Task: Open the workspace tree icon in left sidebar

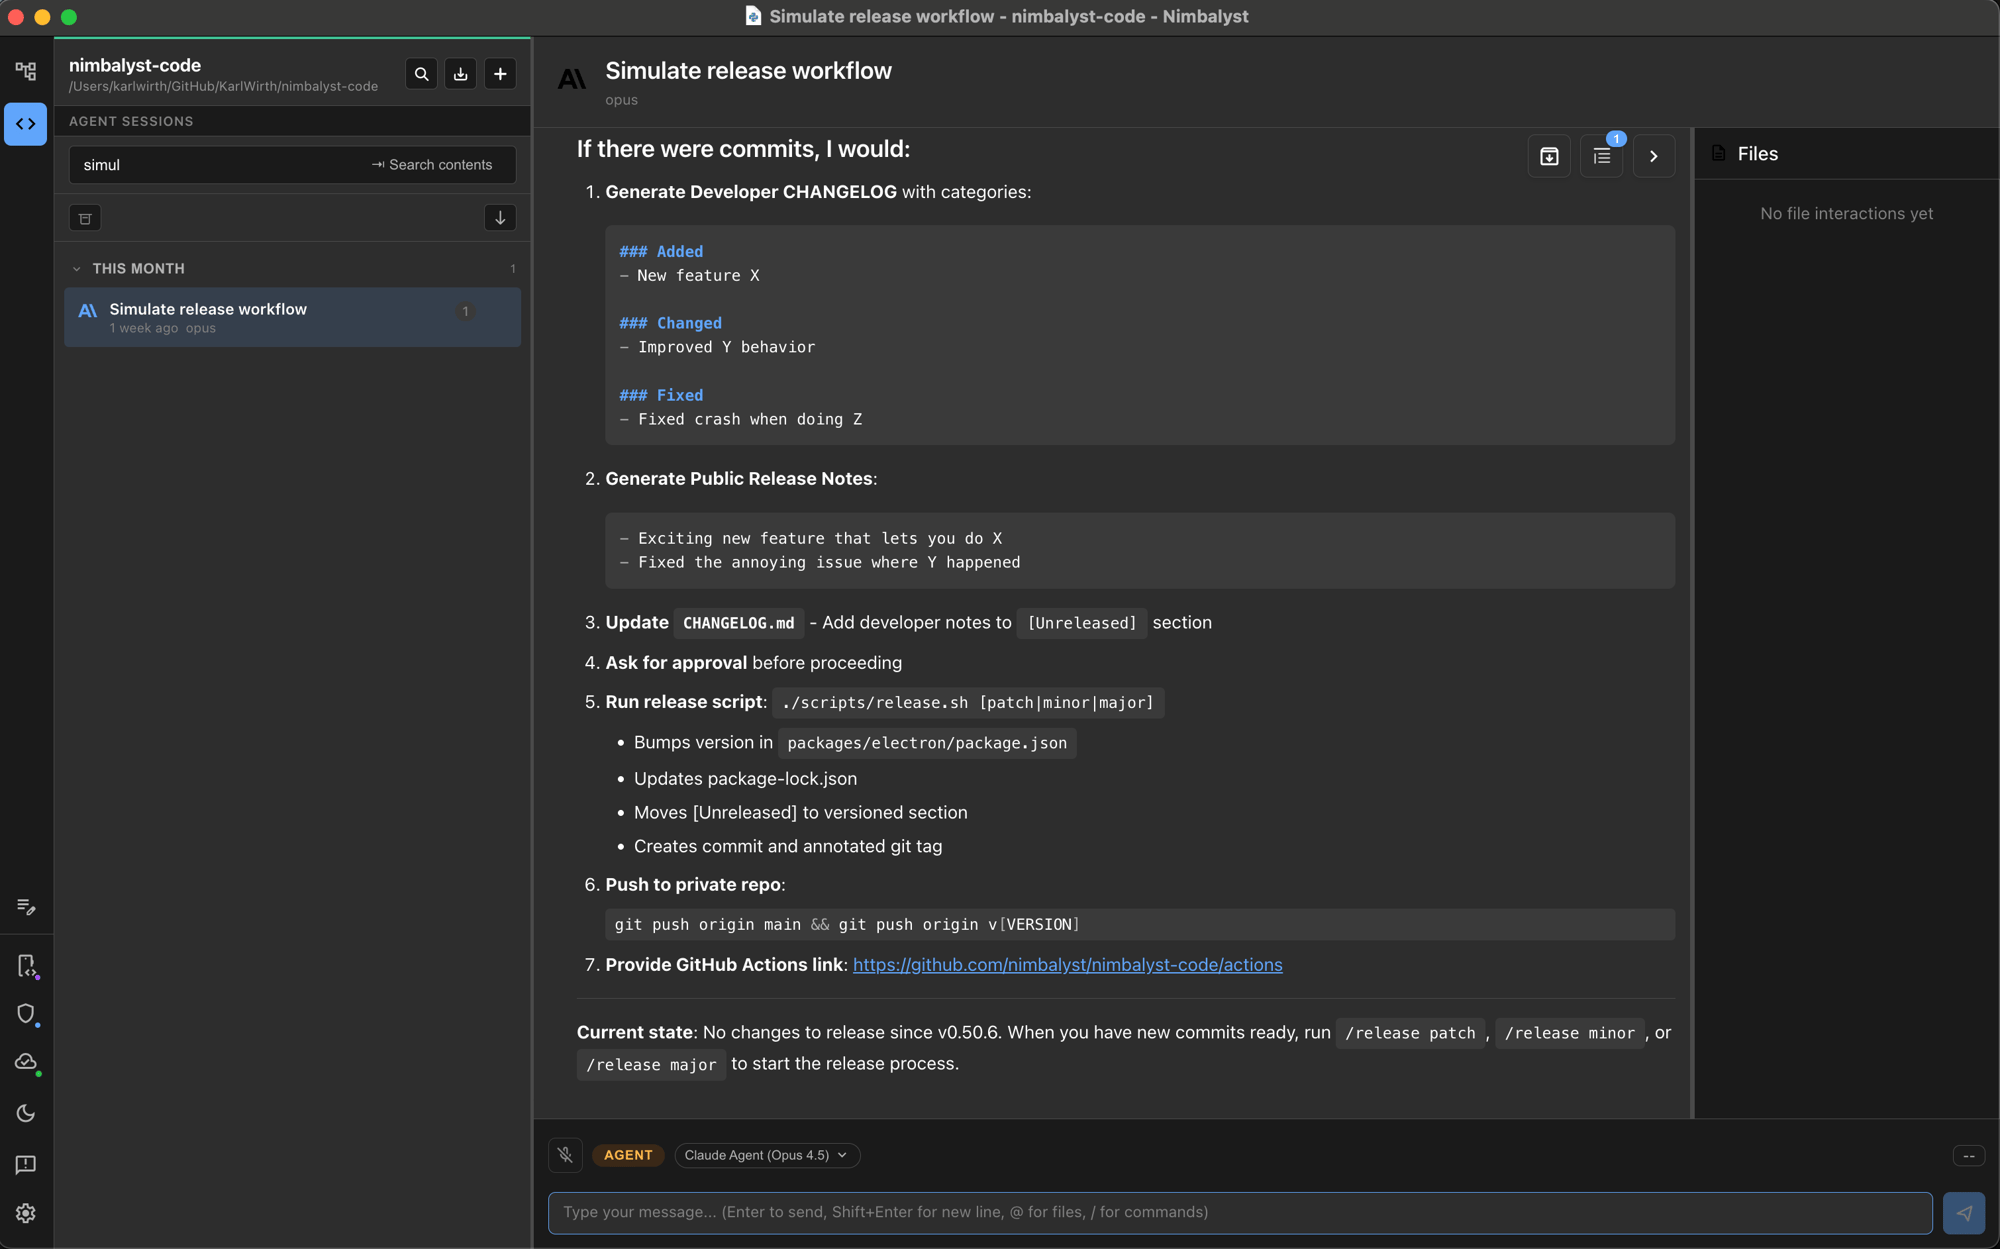Action: (26, 71)
